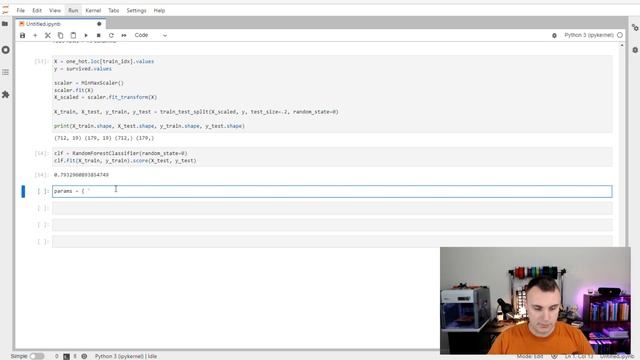
Task: Click the RandomForestClassifier code cell
Action: pos(332,157)
